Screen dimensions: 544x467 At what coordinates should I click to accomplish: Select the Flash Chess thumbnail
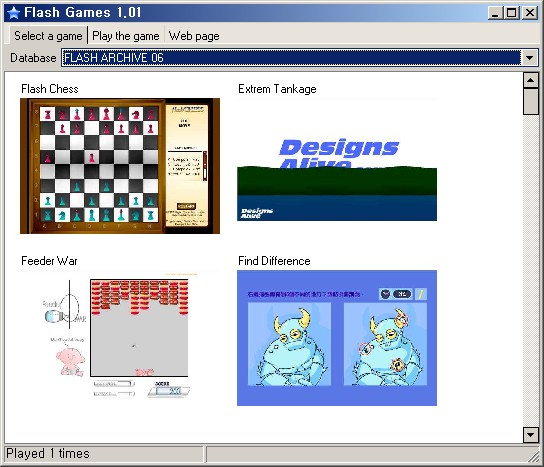(x=120, y=166)
